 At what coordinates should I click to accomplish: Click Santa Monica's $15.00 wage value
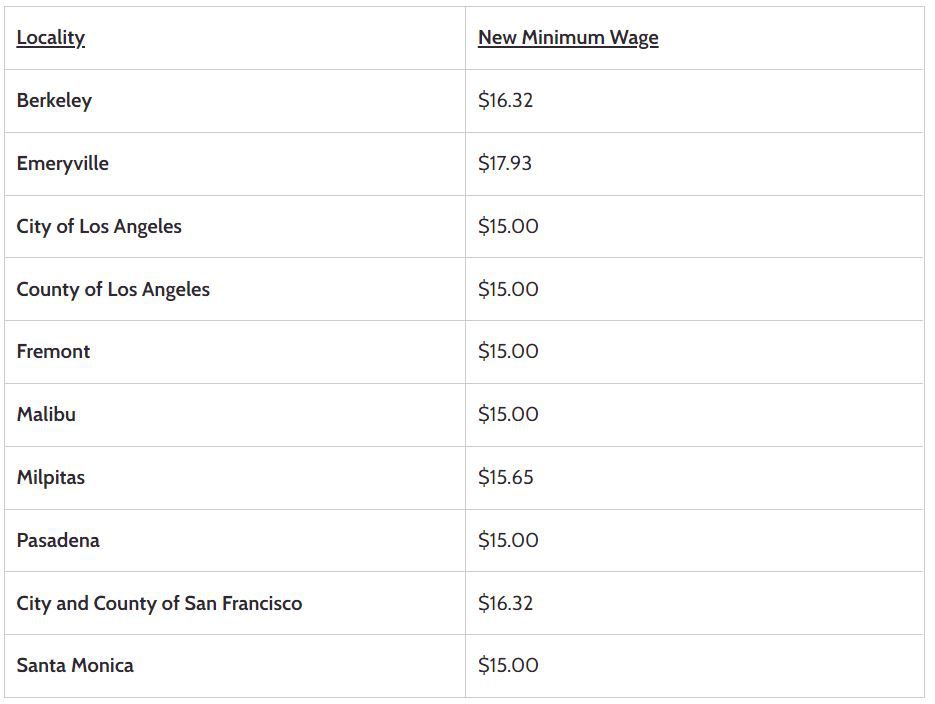point(508,665)
